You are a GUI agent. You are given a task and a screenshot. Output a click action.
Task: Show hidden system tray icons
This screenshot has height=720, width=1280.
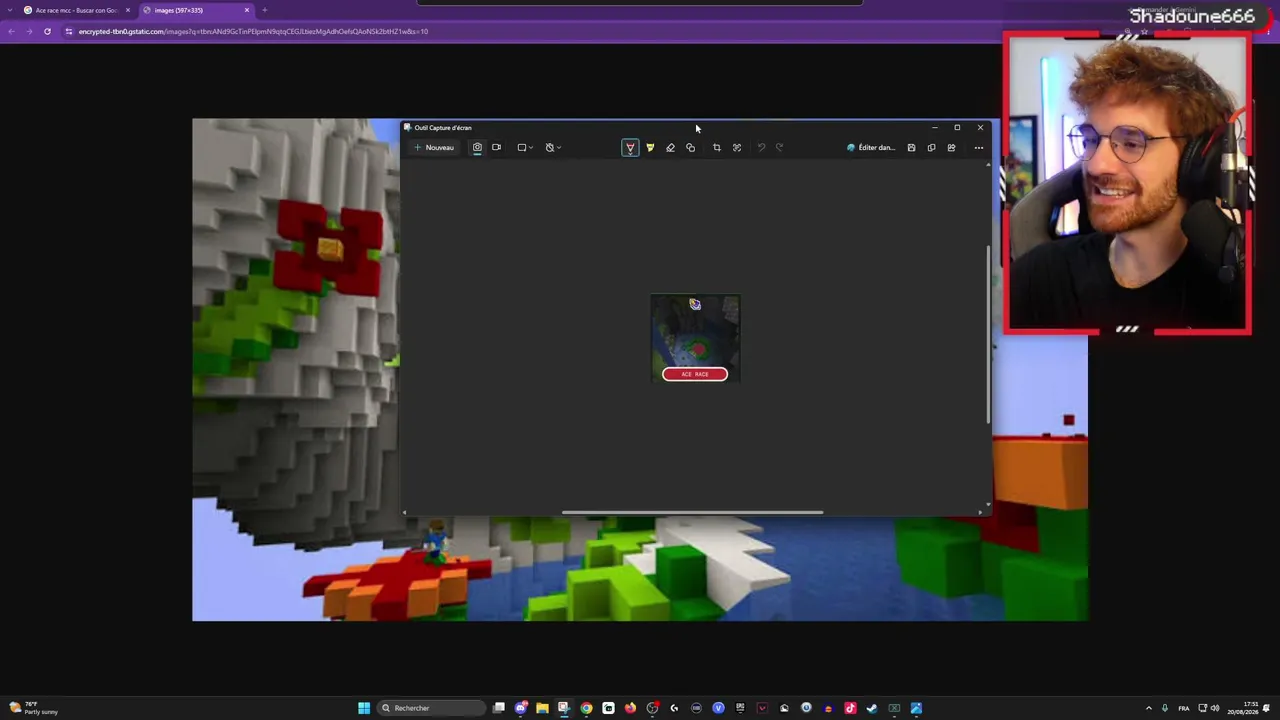[x=1148, y=708]
